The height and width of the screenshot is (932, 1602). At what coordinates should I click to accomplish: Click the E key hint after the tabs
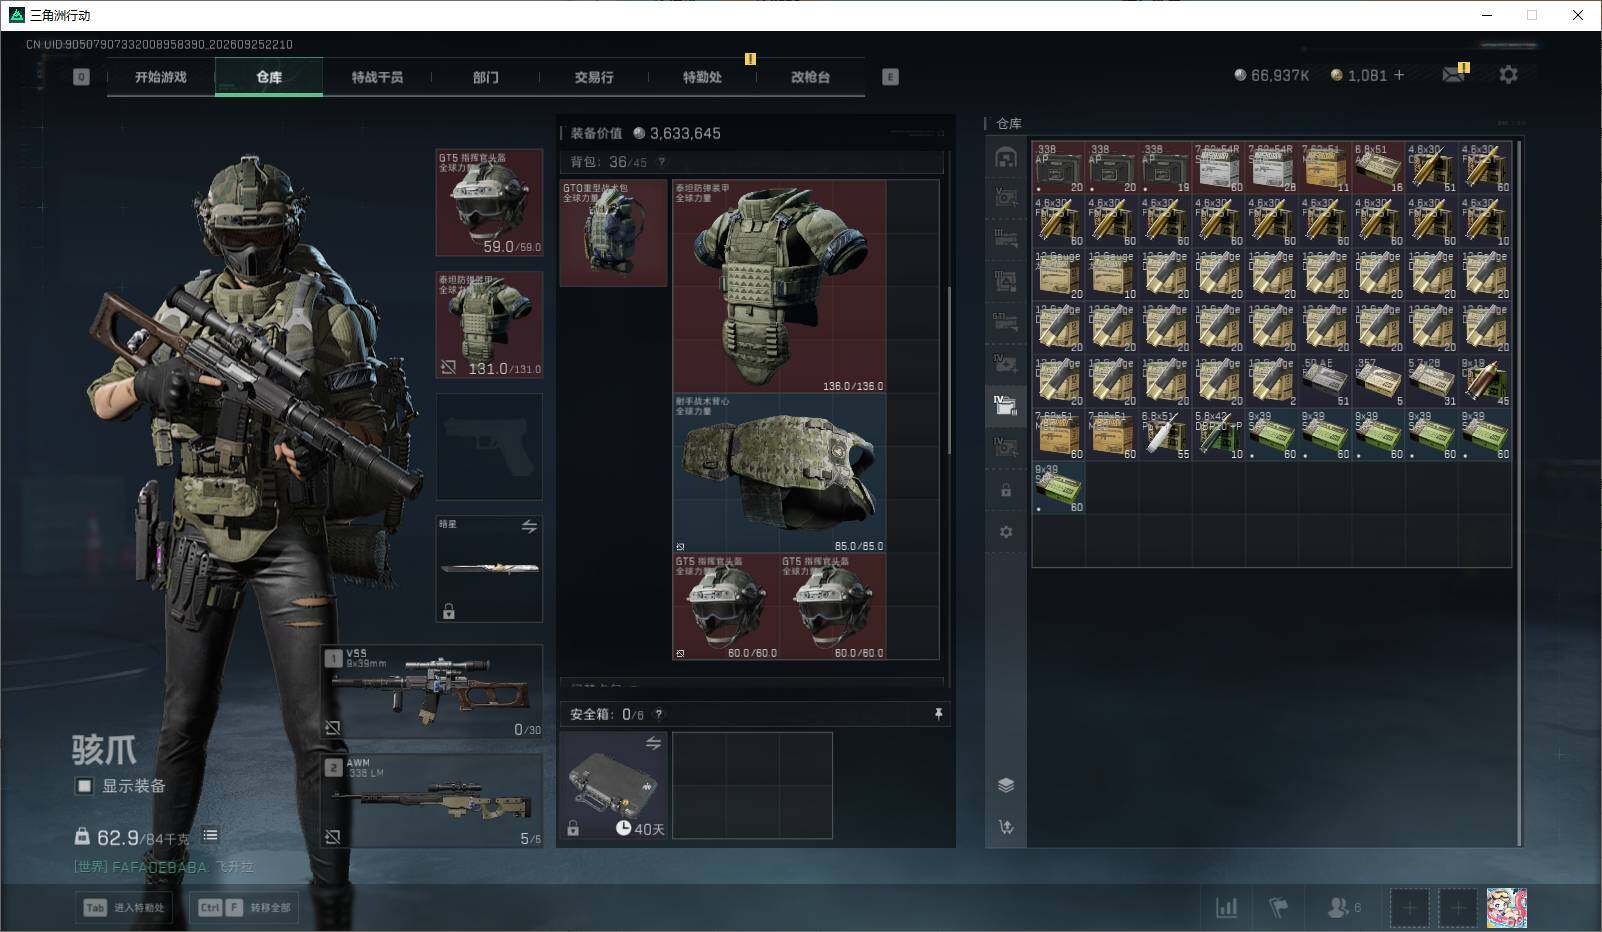pos(890,77)
